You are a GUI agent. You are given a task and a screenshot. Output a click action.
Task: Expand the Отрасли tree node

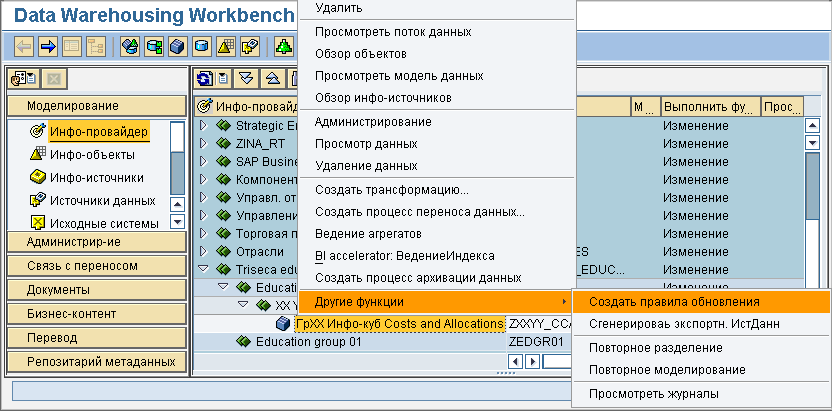(x=203, y=251)
